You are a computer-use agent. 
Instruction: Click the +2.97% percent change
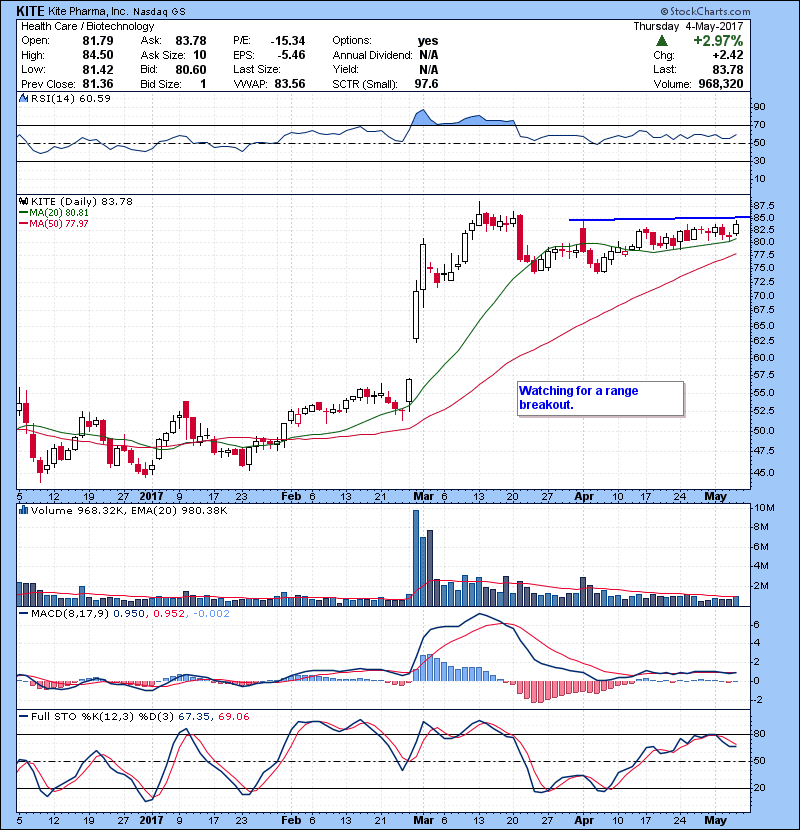click(718, 41)
